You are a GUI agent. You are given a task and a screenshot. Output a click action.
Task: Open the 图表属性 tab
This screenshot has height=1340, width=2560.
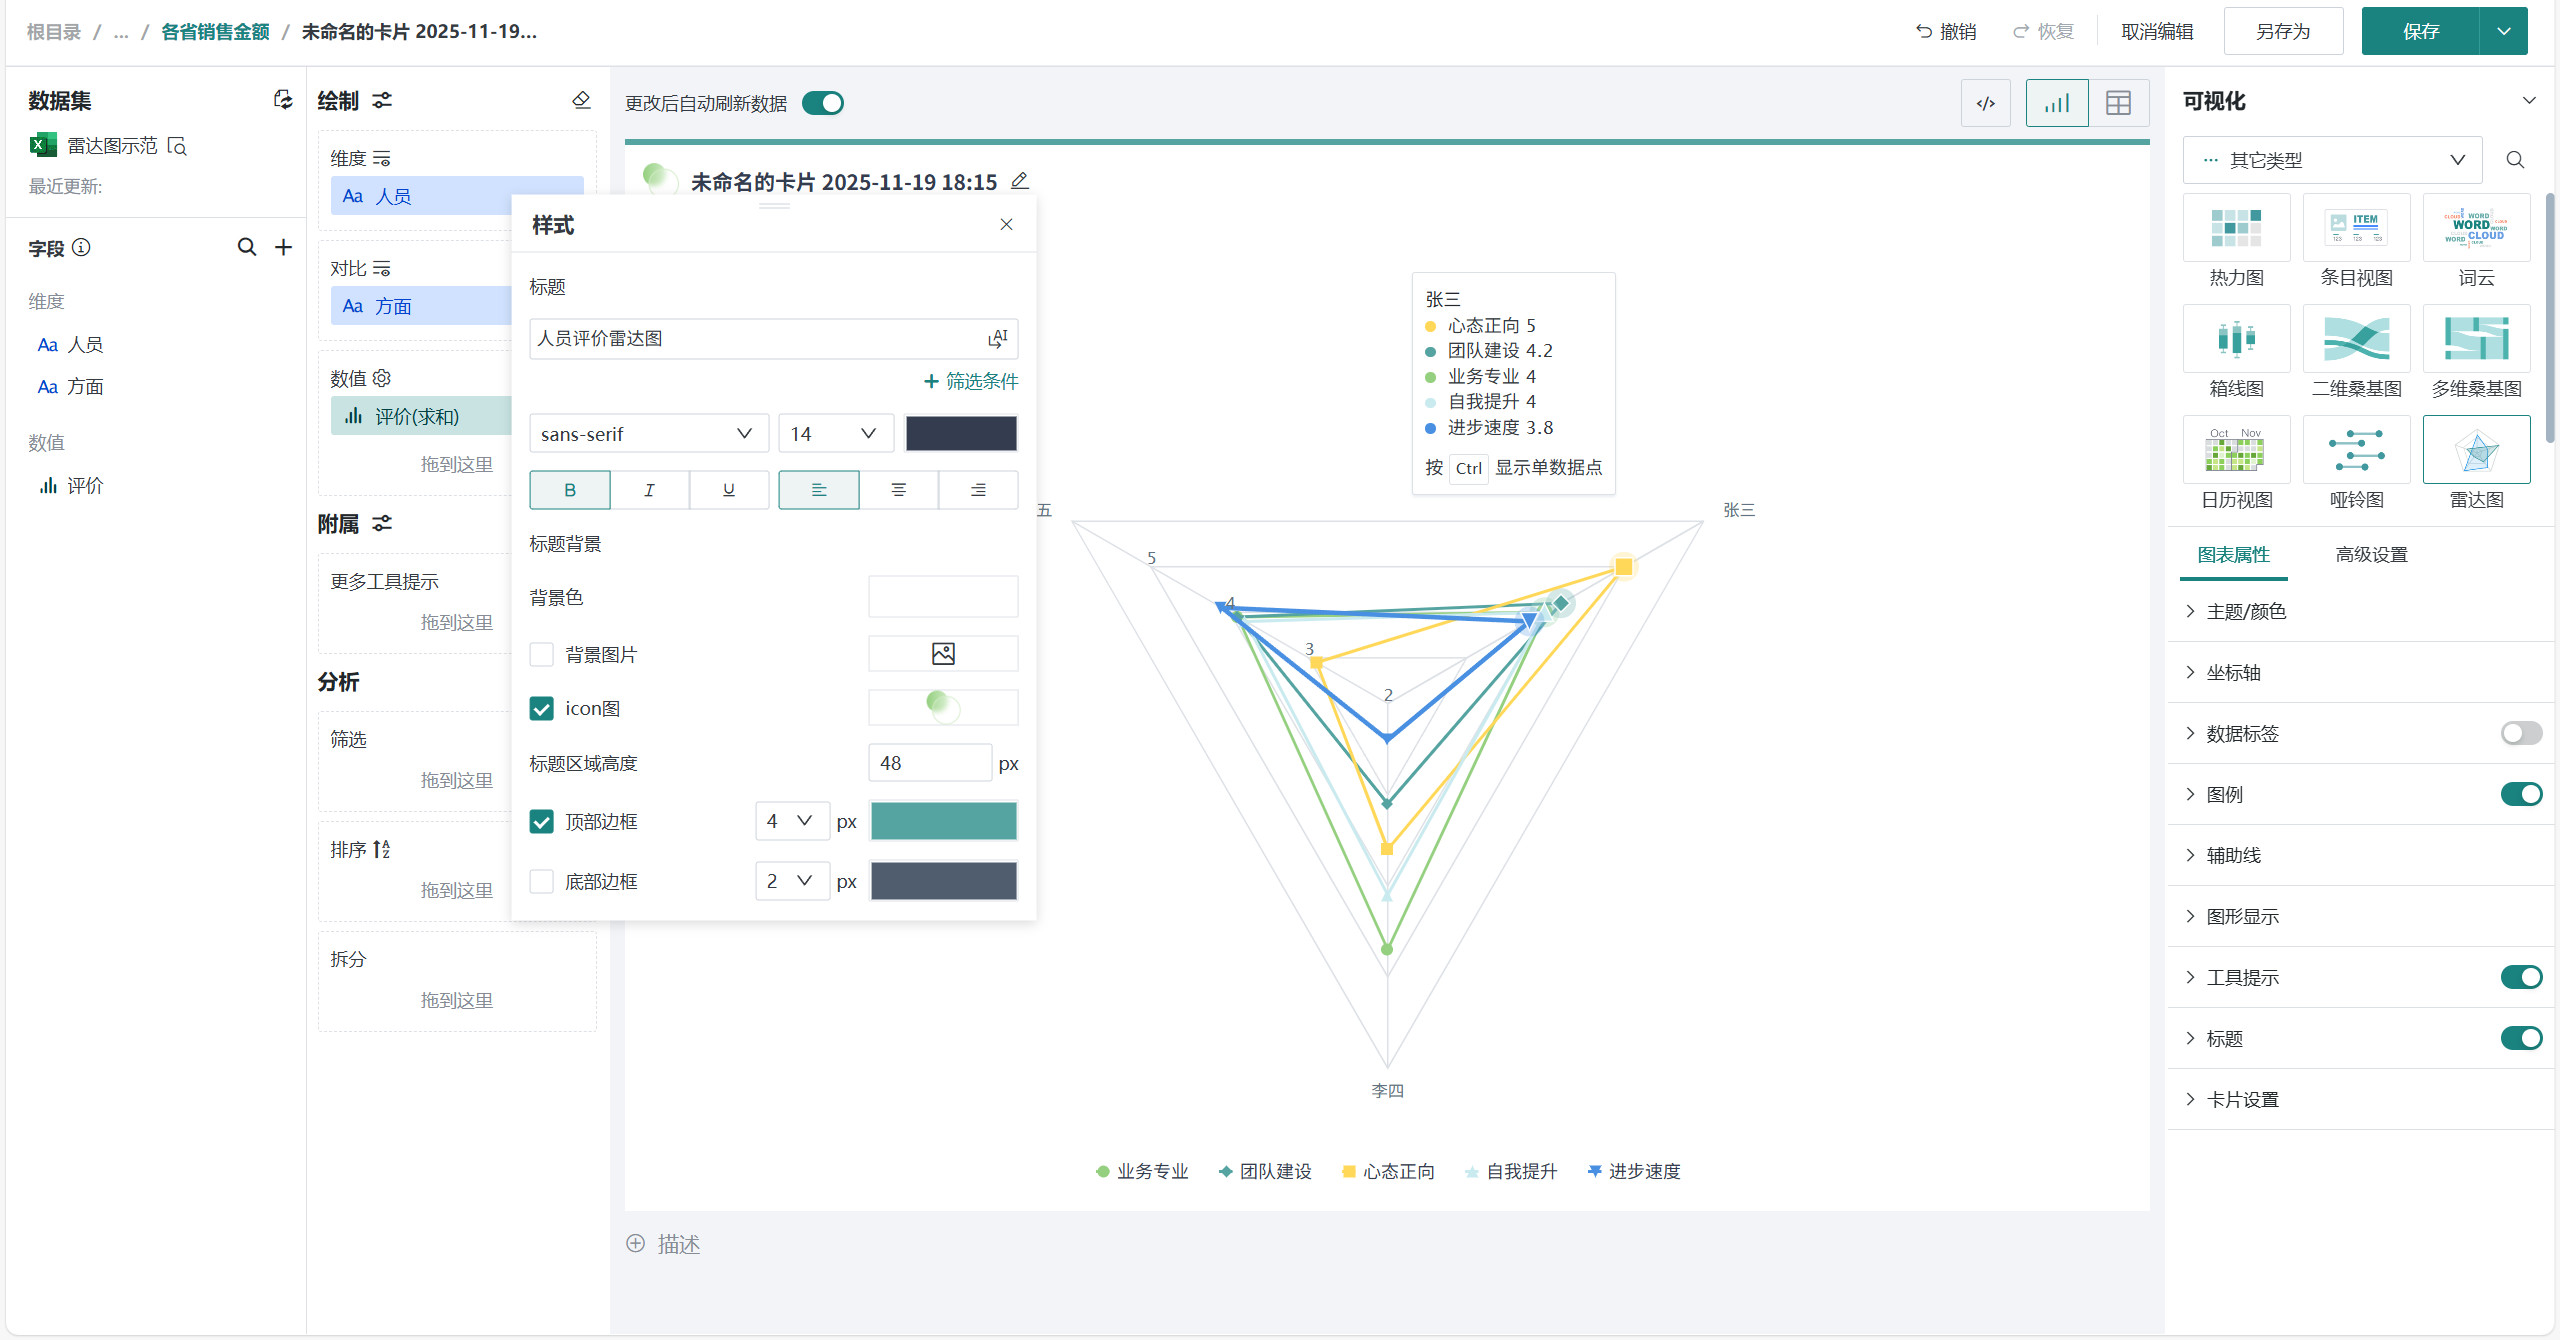pyautogui.click(x=2233, y=554)
